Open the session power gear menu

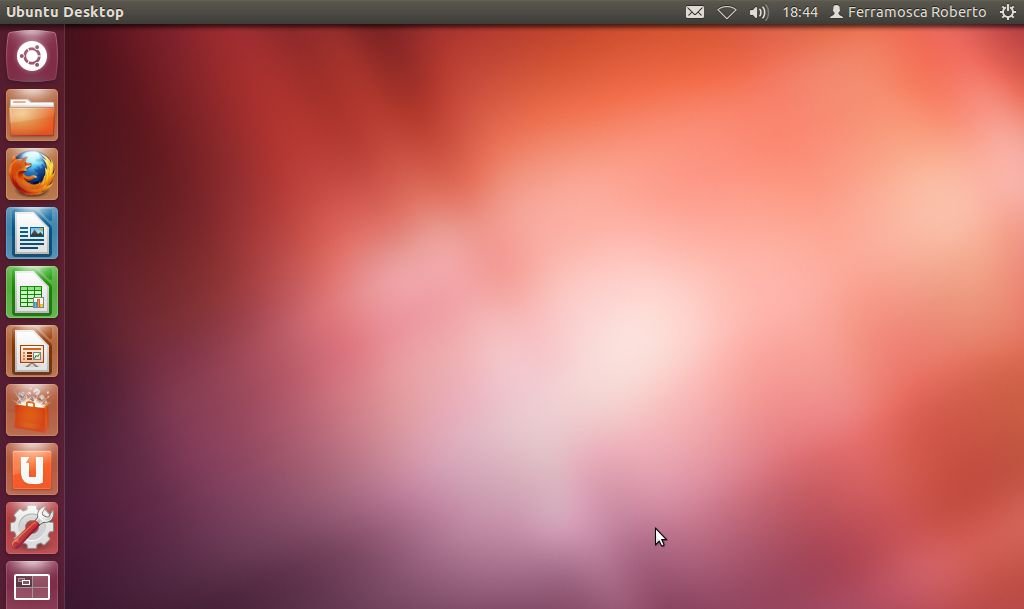tap(1007, 12)
